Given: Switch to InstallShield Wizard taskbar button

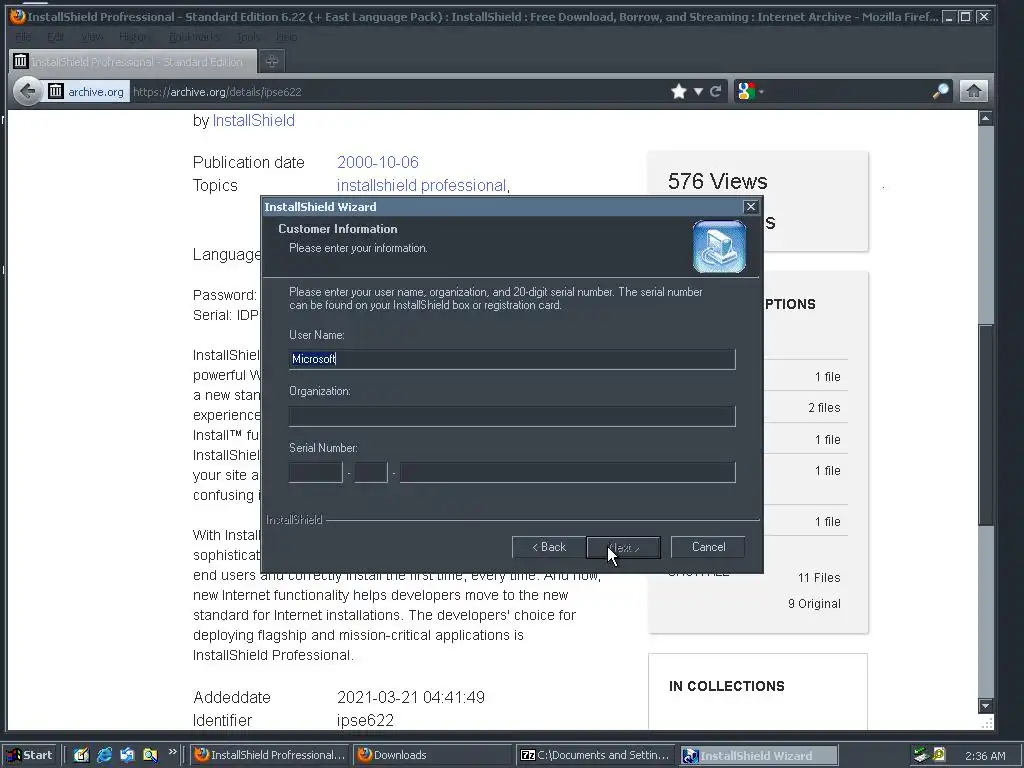Looking at the screenshot, I should pyautogui.click(x=758, y=755).
